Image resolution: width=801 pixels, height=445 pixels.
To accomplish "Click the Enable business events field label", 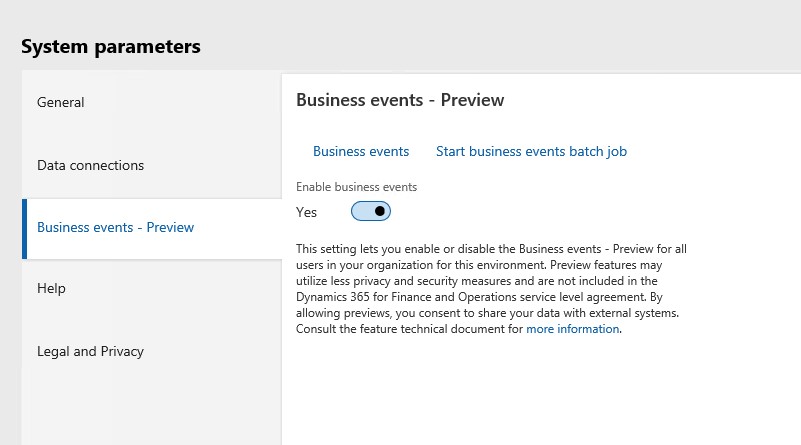I will (x=357, y=187).
